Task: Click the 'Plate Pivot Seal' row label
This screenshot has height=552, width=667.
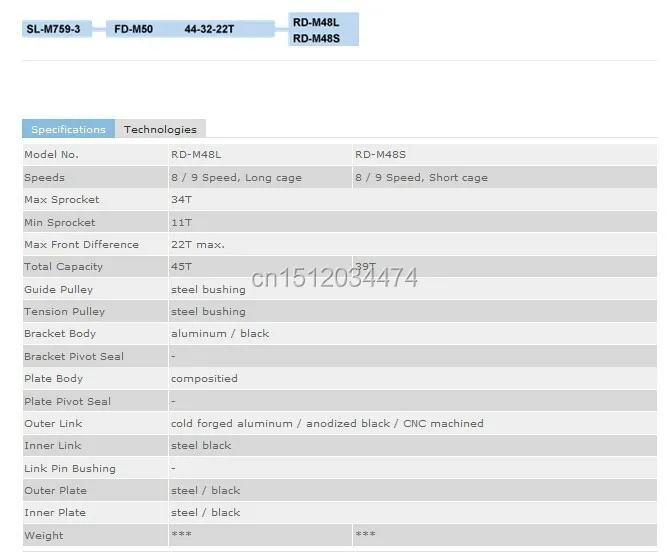Action: pos(68,401)
